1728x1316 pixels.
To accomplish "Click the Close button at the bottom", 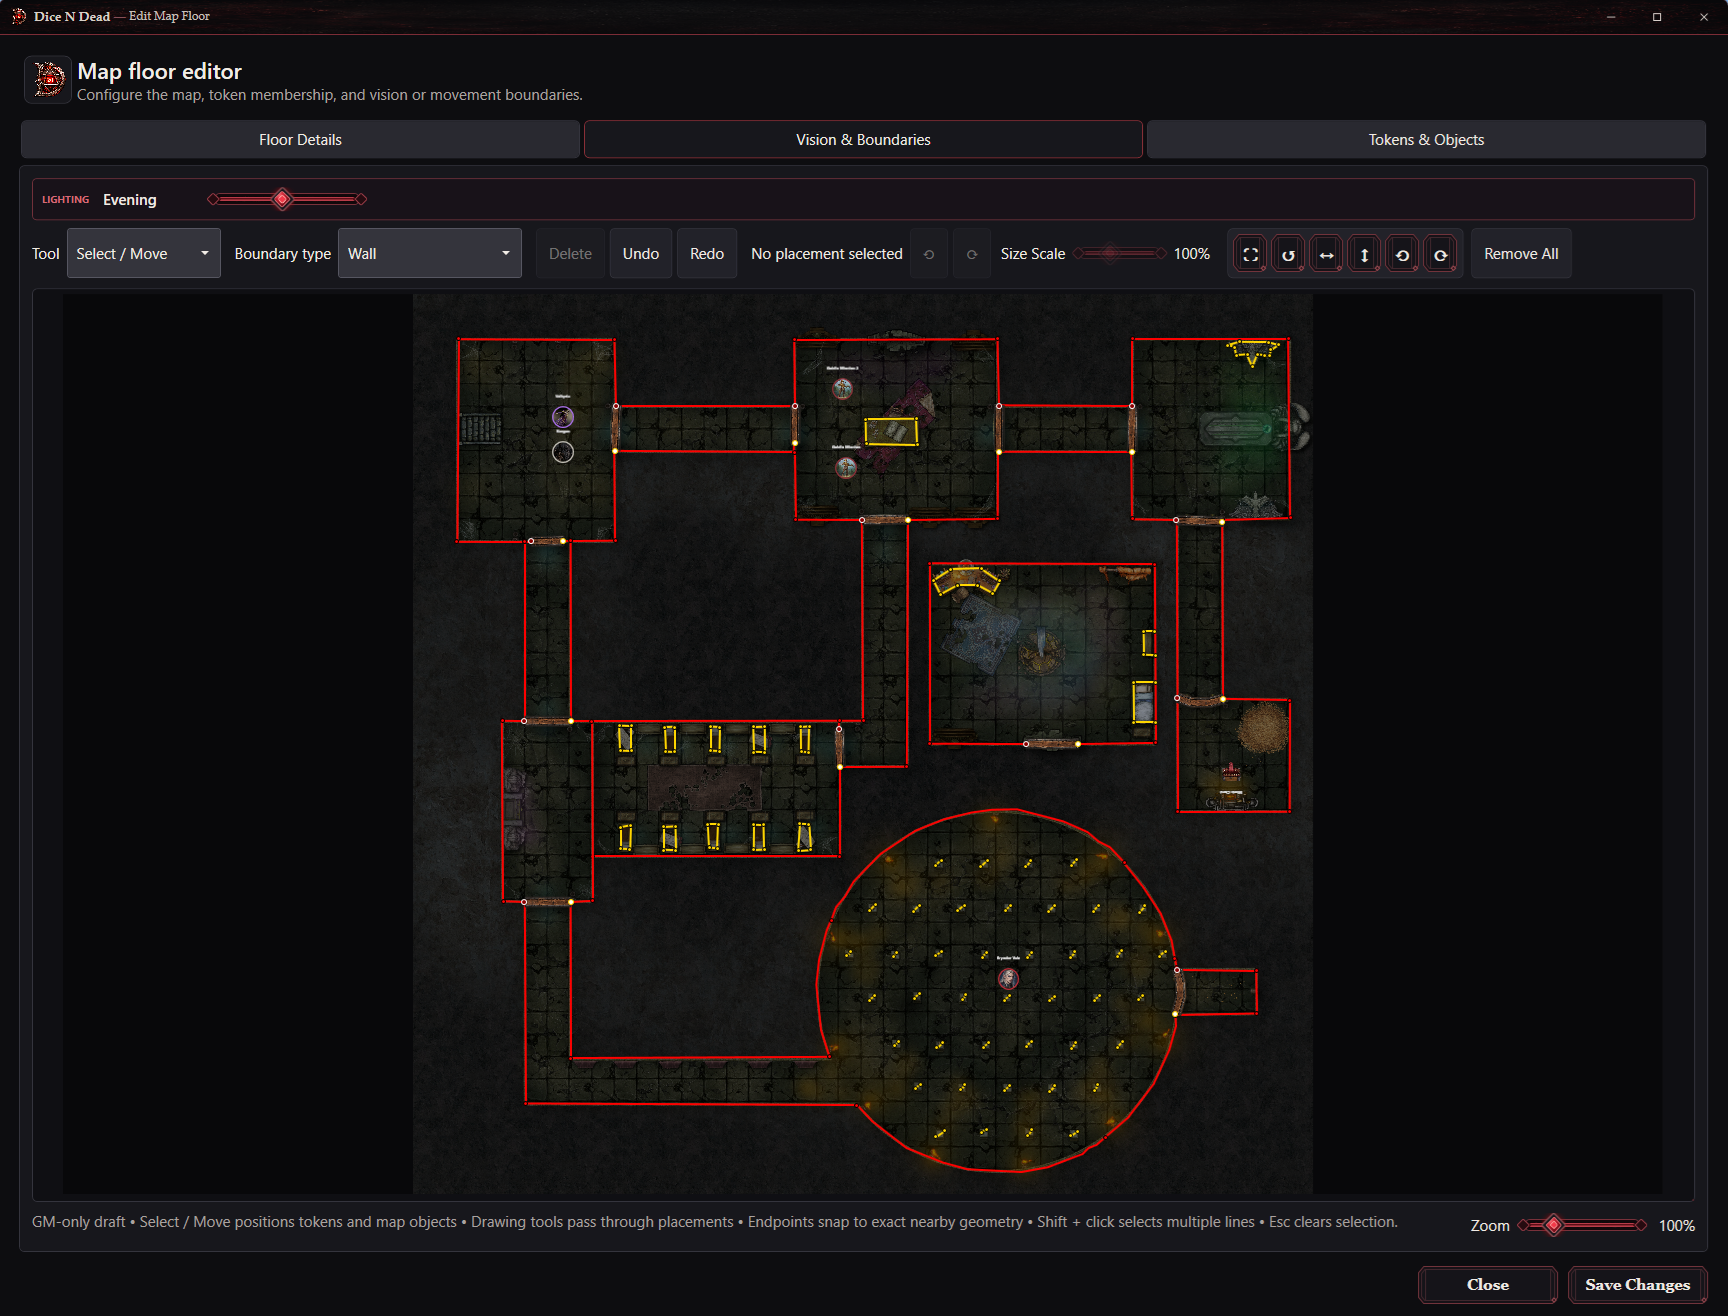I will (1487, 1285).
